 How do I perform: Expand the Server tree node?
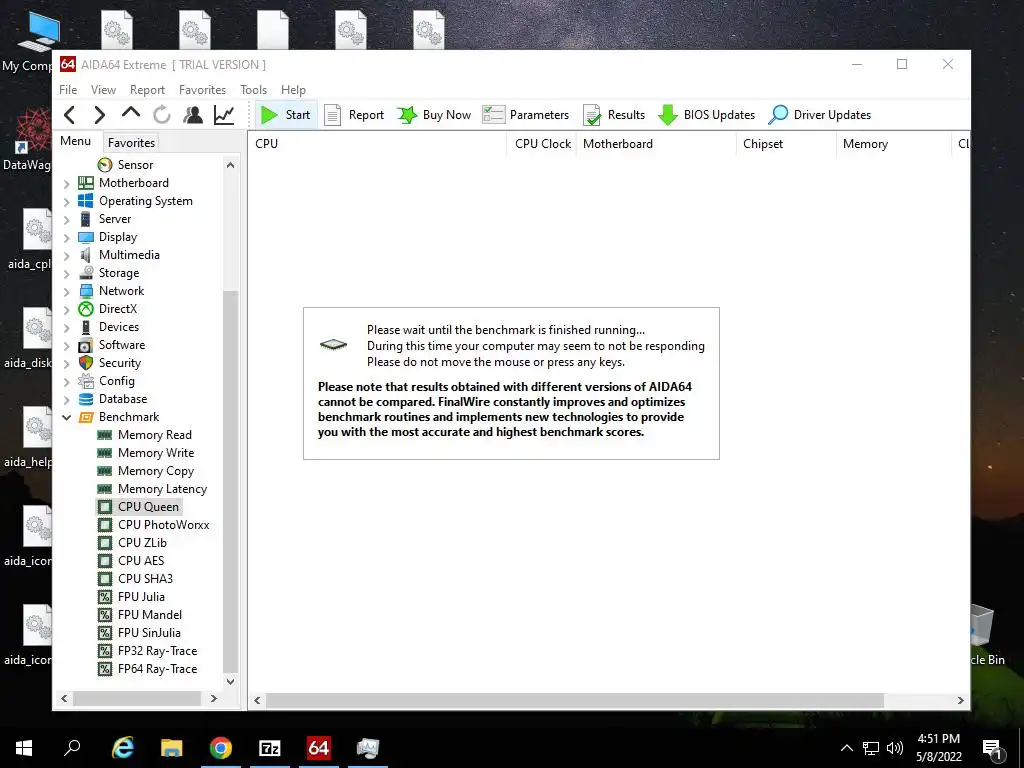pos(67,219)
